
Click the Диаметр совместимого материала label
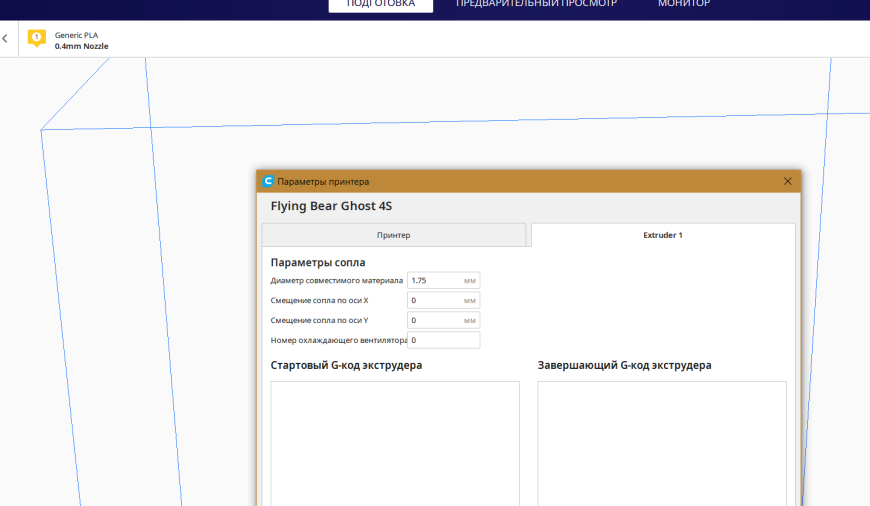pos(337,281)
